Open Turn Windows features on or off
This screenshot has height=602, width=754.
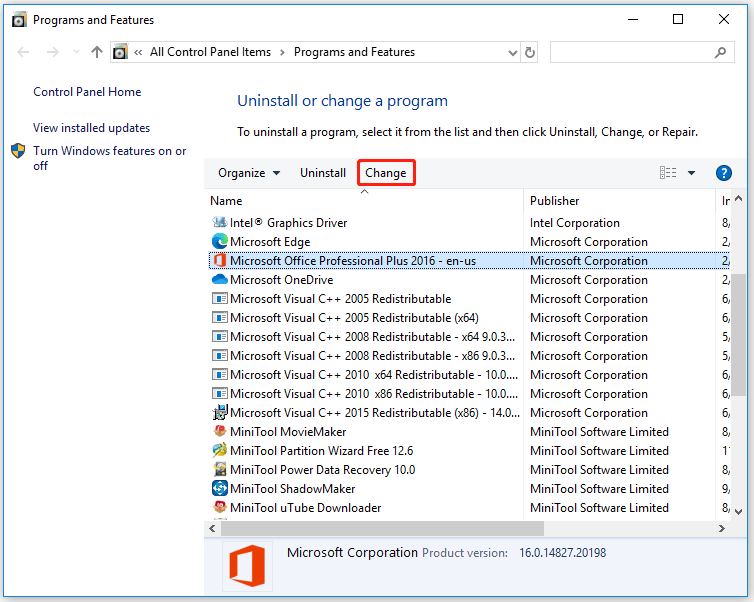coord(110,158)
